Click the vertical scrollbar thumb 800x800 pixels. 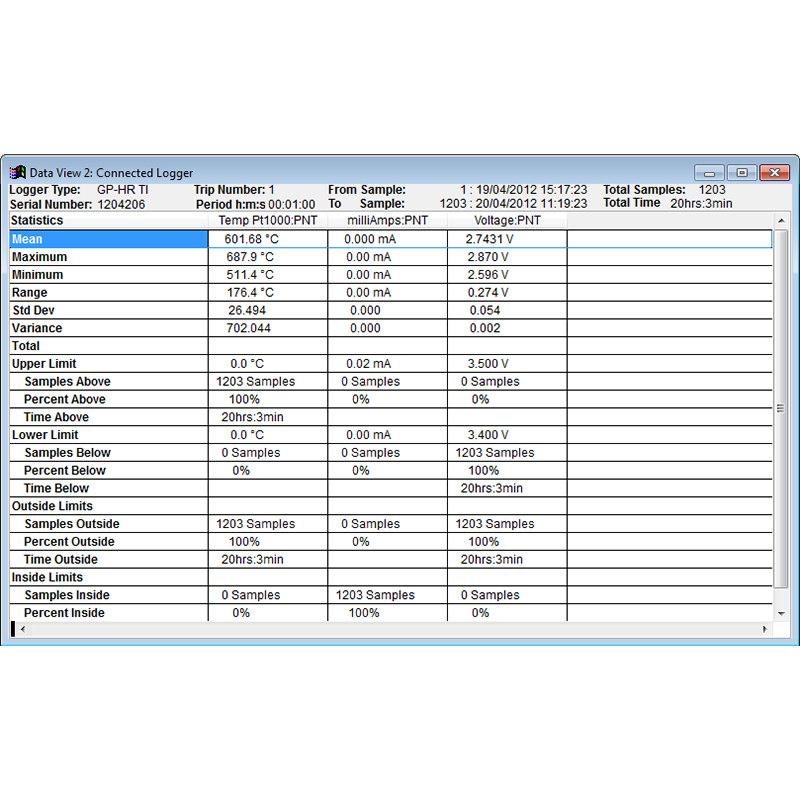tap(781, 408)
